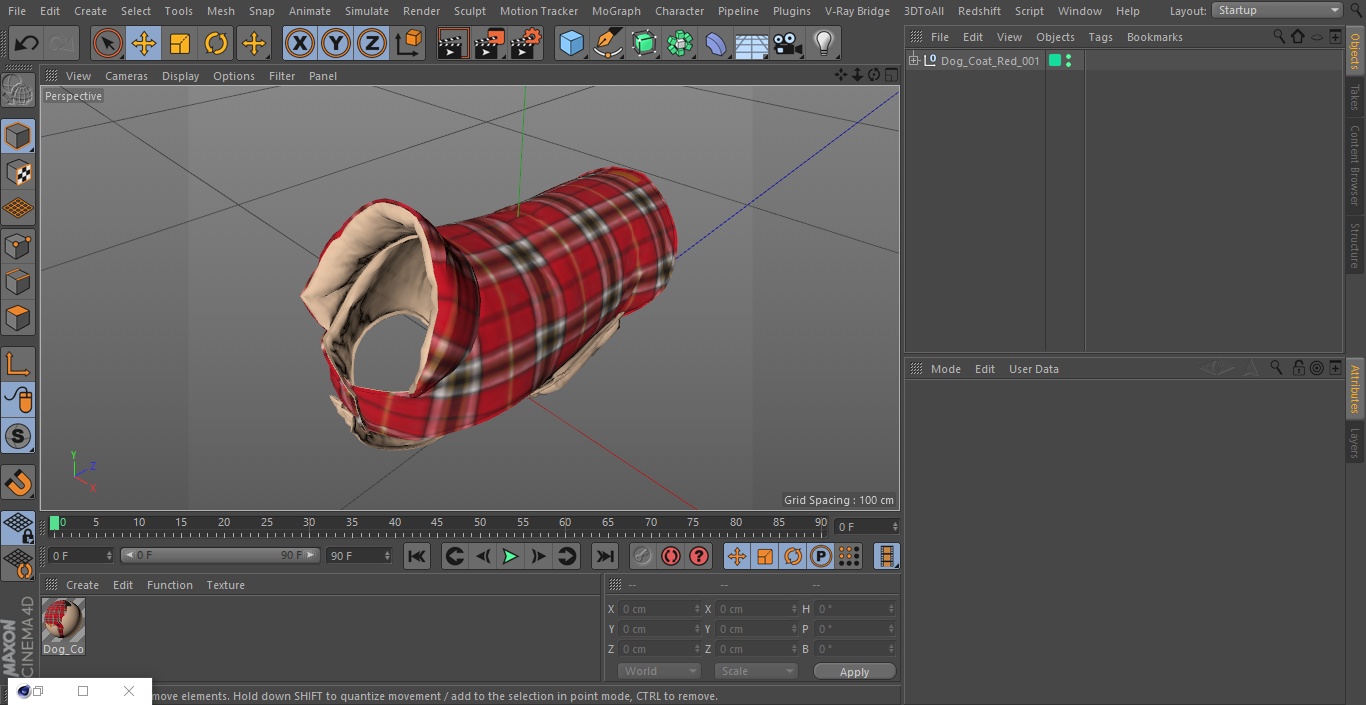The width and height of the screenshot is (1366, 705).
Task: Click timeline ruler at frame 45
Action: (437, 522)
